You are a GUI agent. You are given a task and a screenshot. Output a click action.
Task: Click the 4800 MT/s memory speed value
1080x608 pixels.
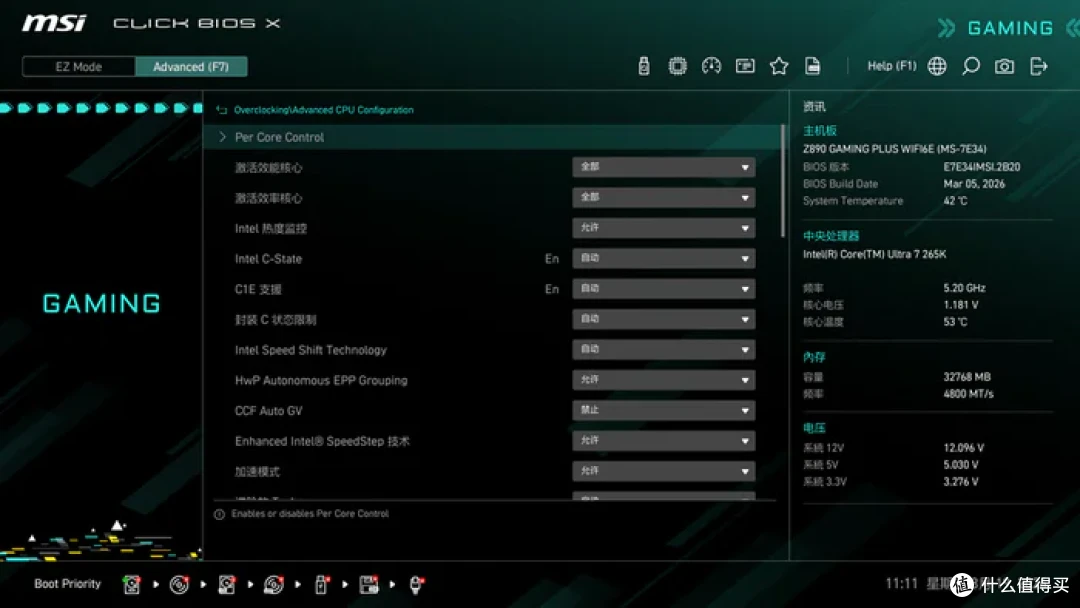[968, 394]
